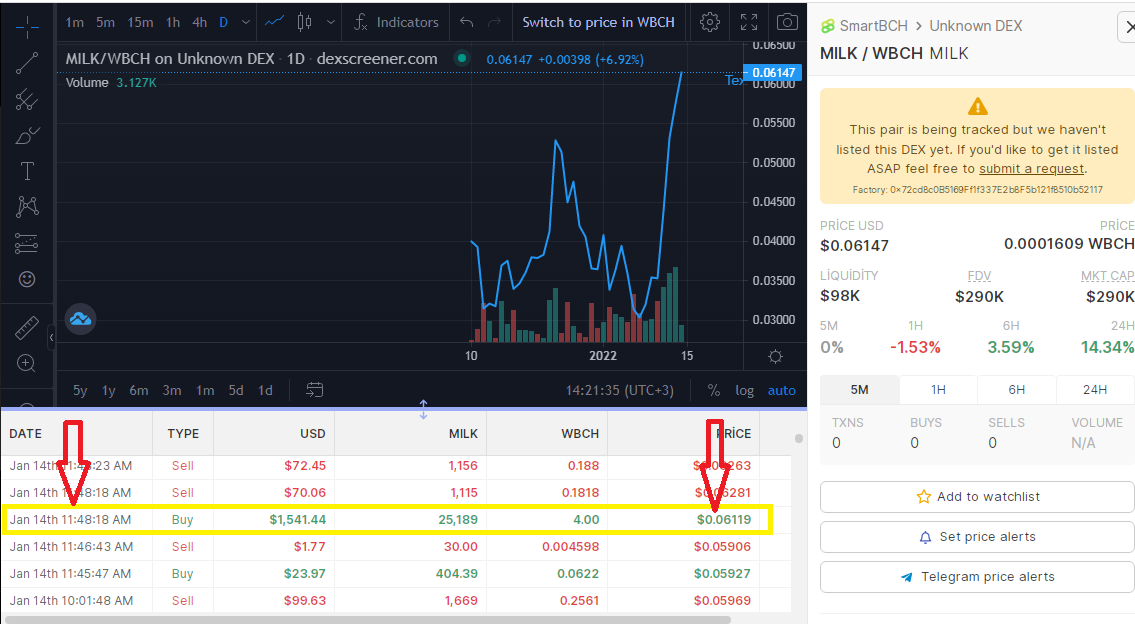Open the prediction and measurement tools
1135x624 pixels.
pyautogui.click(x=27, y=243)
